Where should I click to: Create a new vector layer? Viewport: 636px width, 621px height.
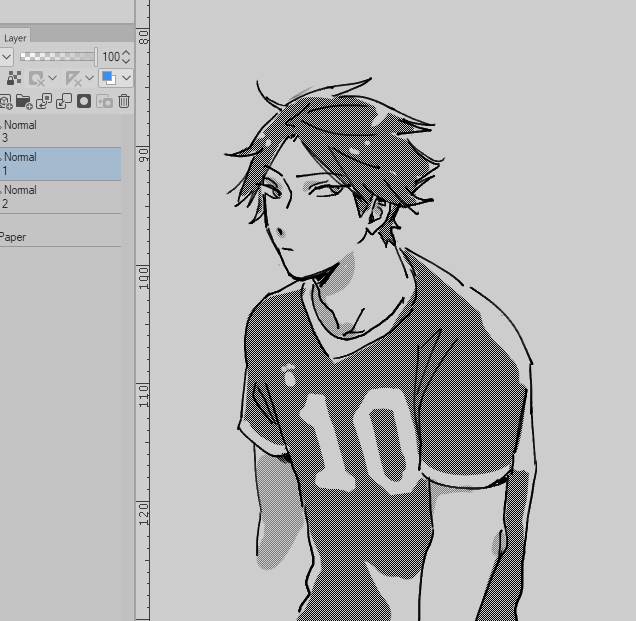coord(6,101)
